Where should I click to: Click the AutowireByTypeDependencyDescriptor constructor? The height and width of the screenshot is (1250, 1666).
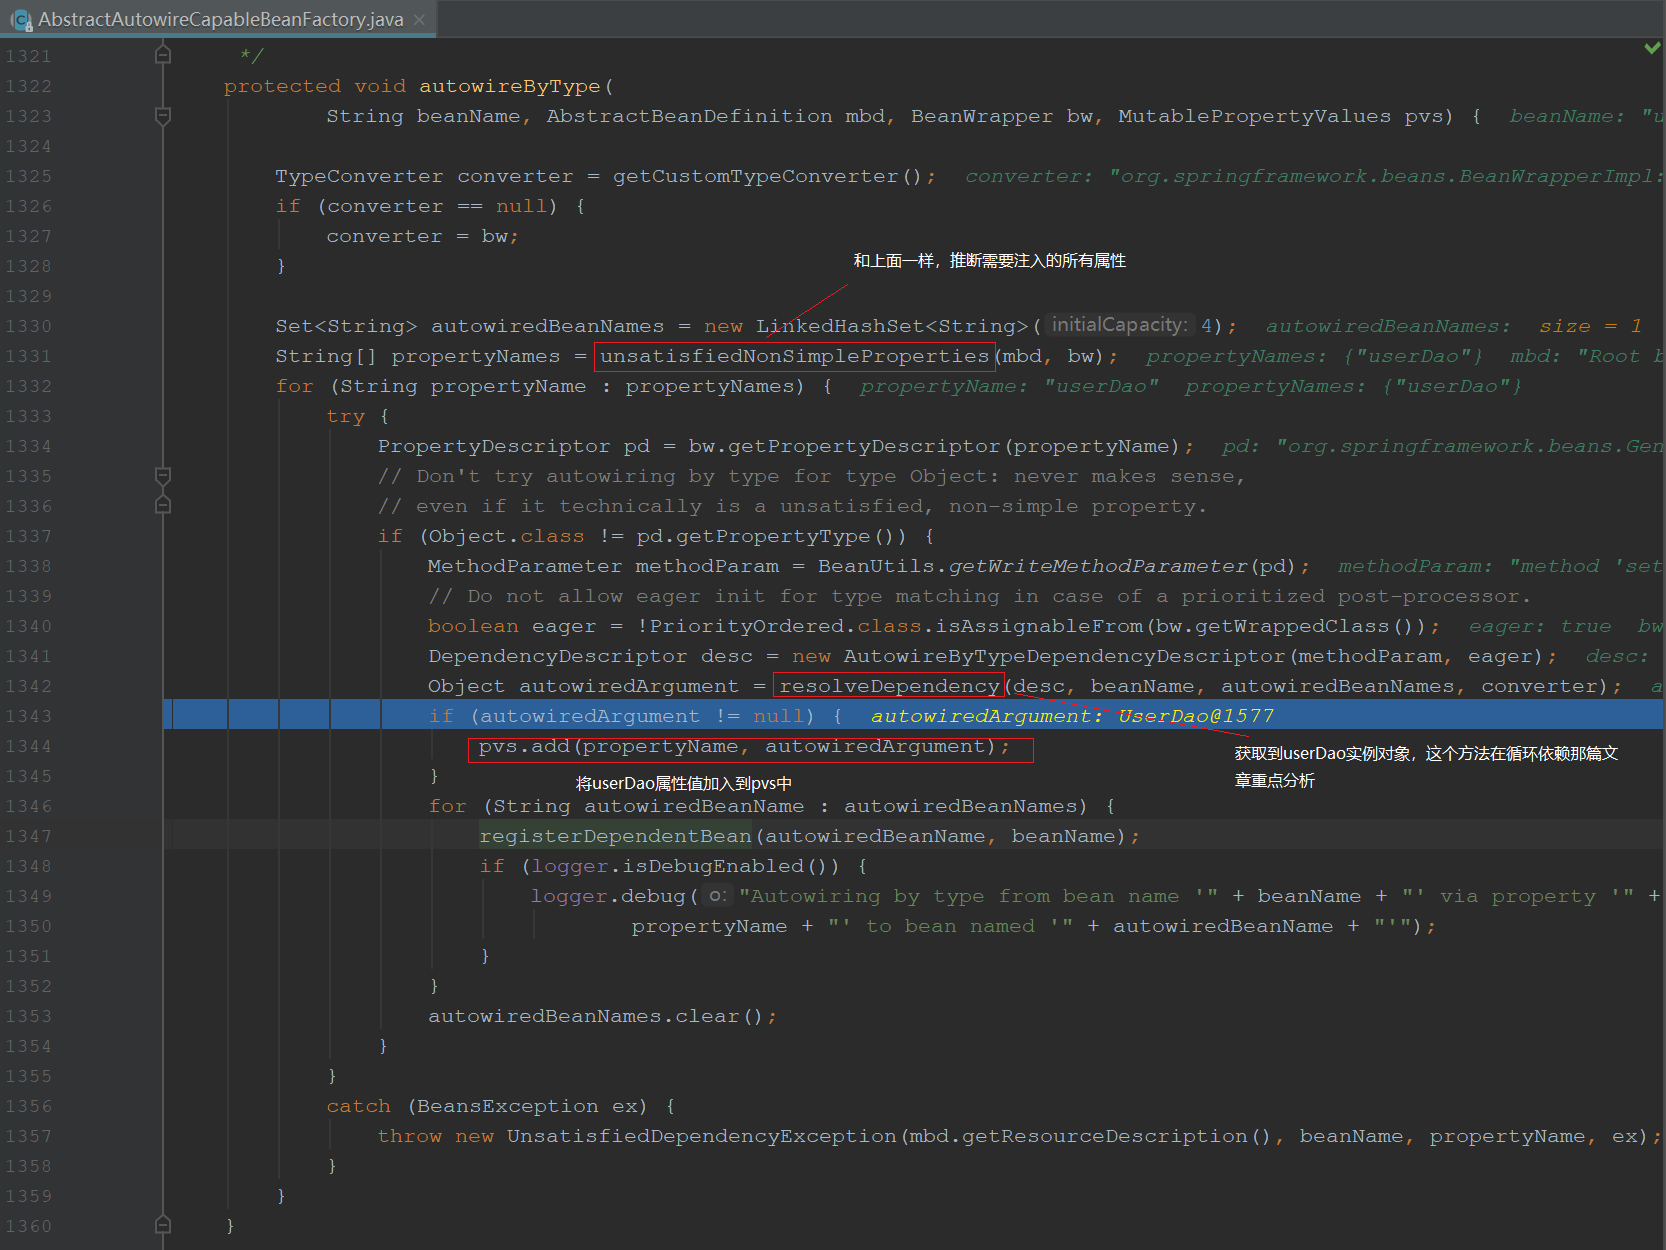pyautogui.click(x=1064, y=656)
